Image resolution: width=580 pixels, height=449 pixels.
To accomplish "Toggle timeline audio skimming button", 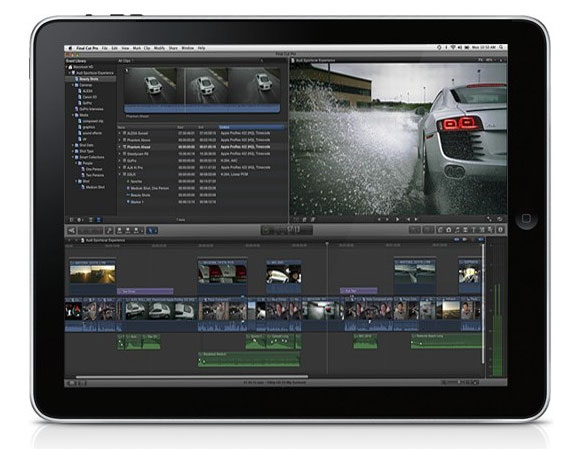I will point(465,239).
